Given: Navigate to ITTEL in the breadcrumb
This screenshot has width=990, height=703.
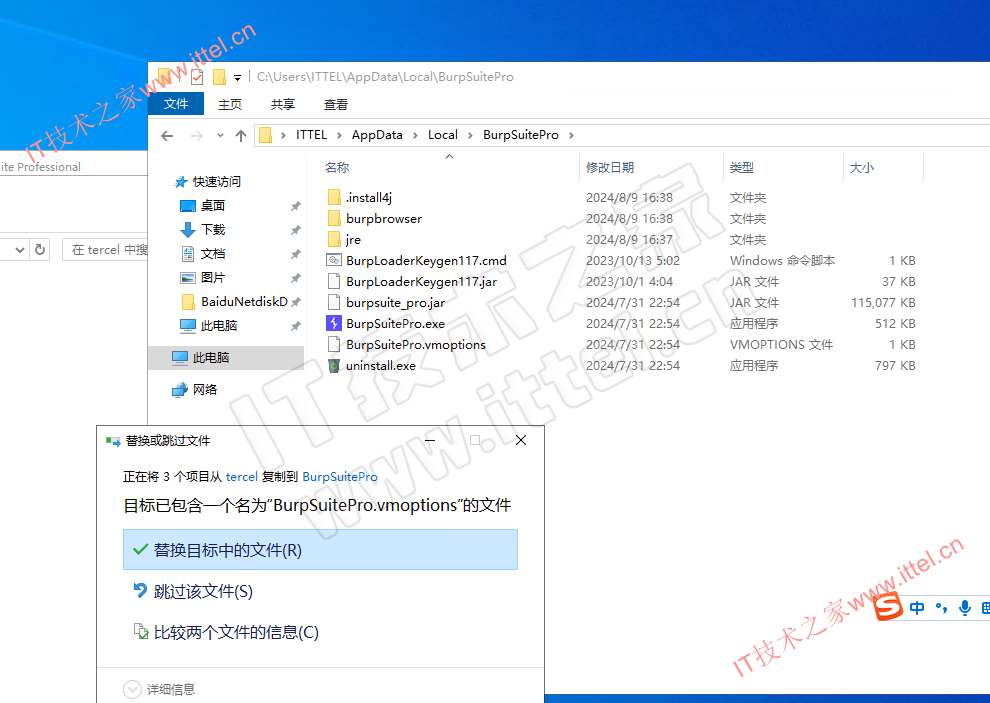Looking at the screenshot, I should [x=311, y=135].
